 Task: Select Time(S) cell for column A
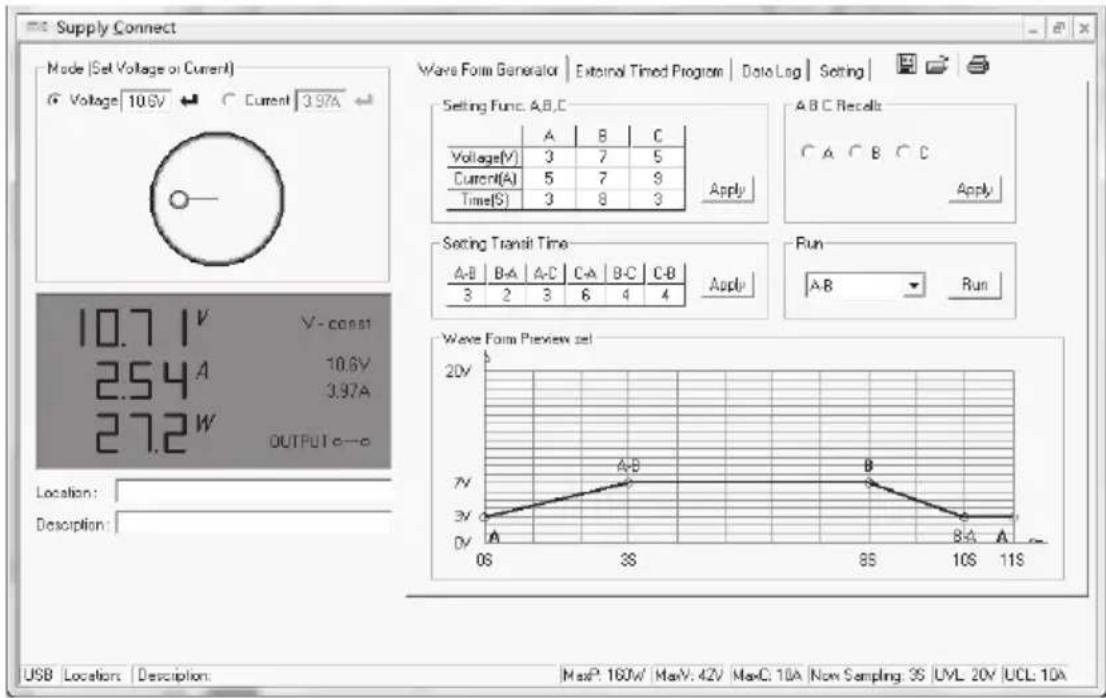click(x=549, y=200)
